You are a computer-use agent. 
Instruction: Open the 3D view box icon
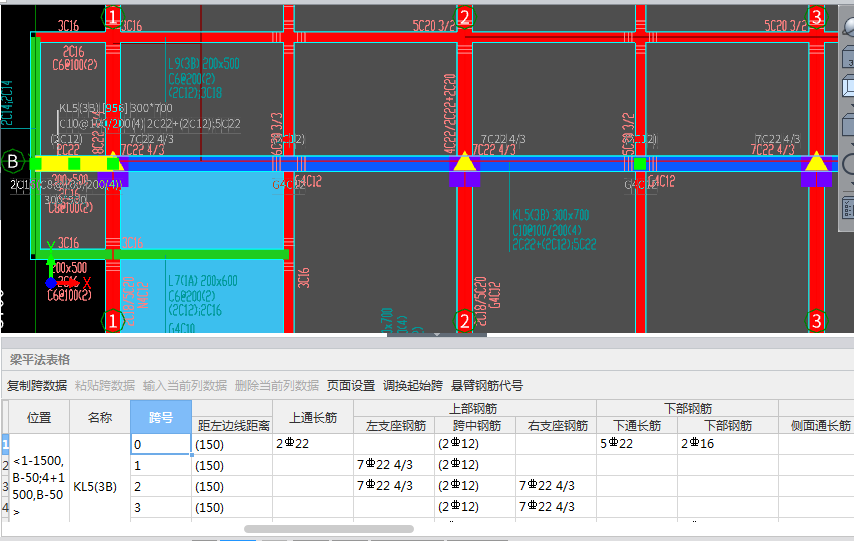849,57
